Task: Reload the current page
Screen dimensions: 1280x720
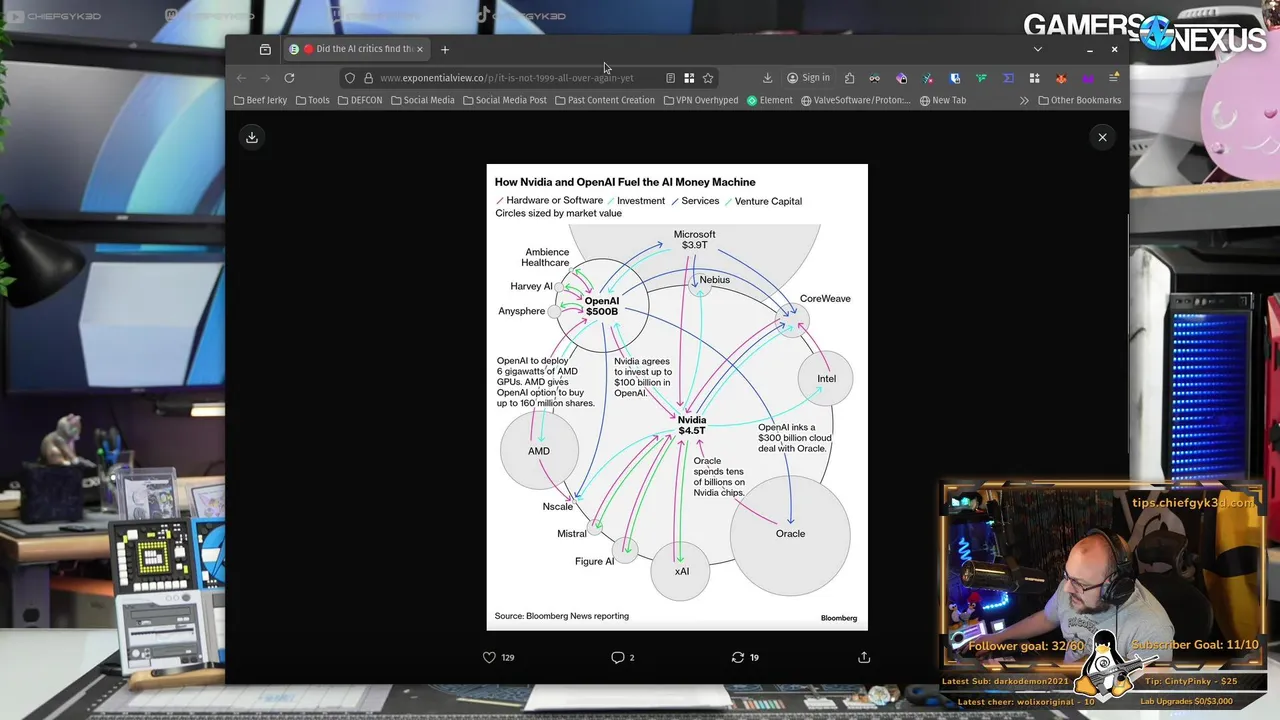Action: (x=289, y=78)
